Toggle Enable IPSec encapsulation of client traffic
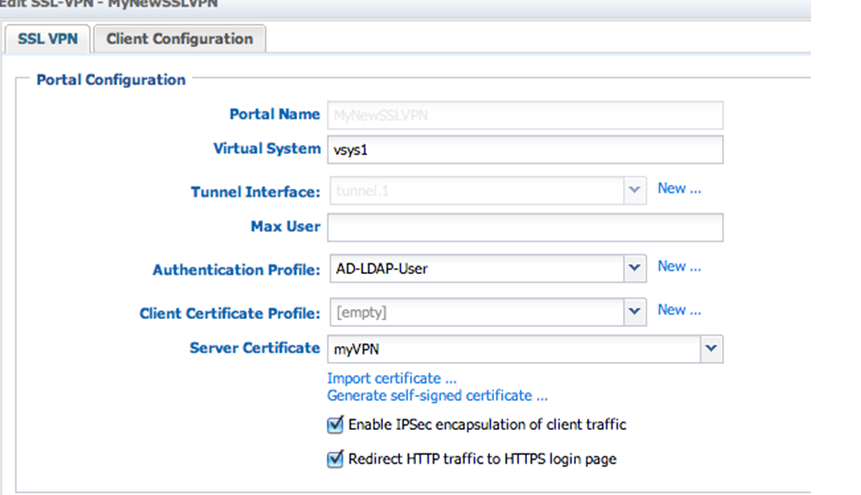861x495 pixels. coord(335,425)
